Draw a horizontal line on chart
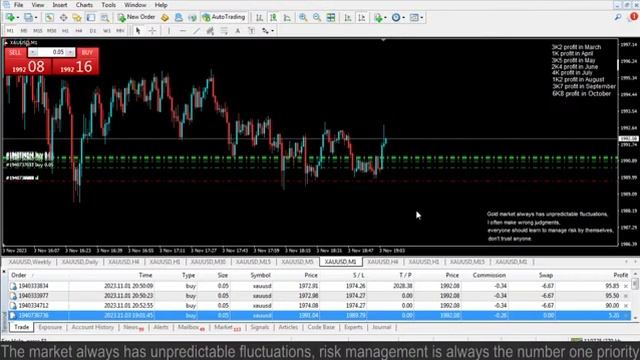The image size is (640, 360). (182, 31)
